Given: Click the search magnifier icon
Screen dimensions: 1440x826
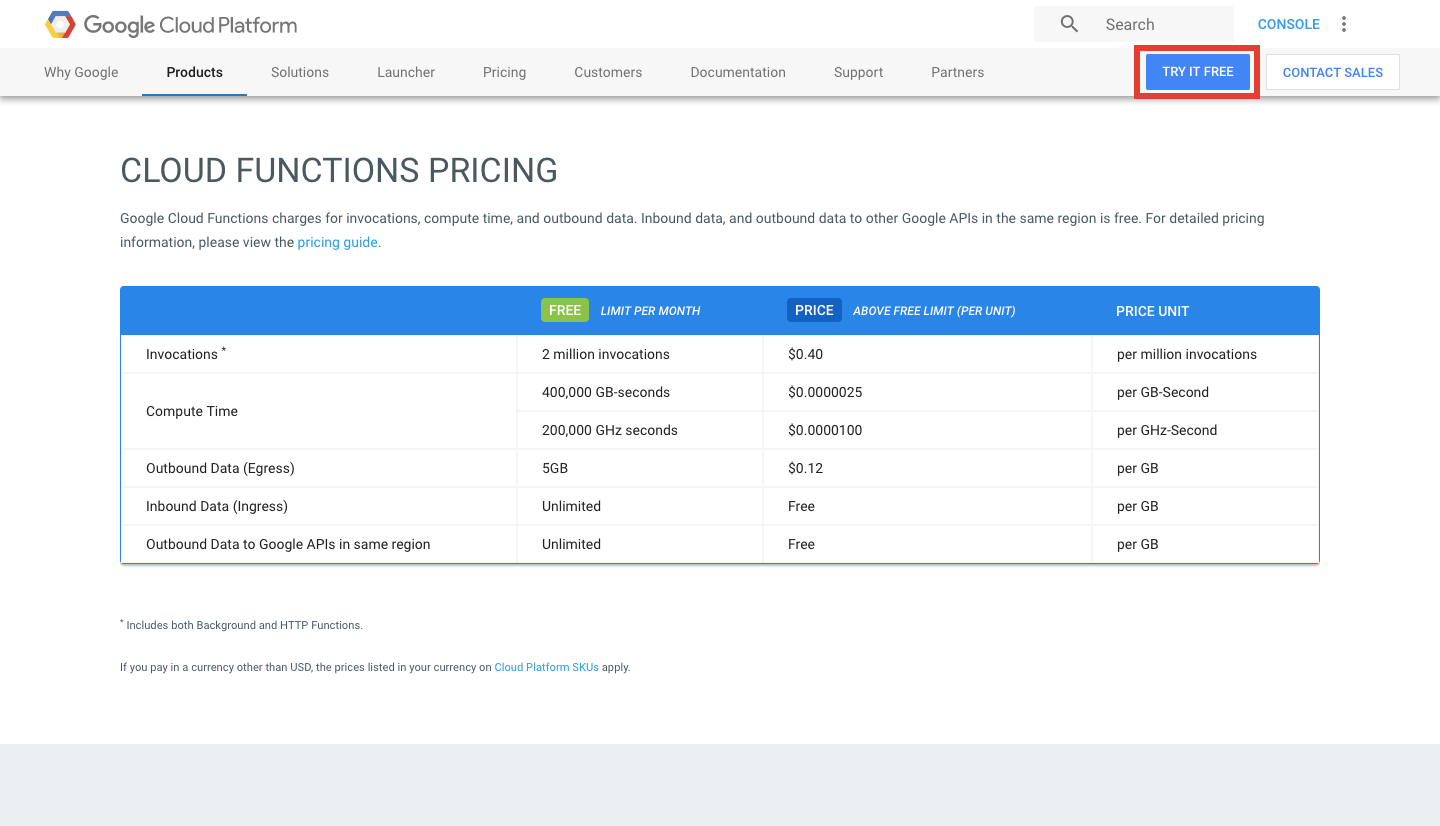Looking at the screenshot, I should pyautogui.click(x=1068, y=23).
